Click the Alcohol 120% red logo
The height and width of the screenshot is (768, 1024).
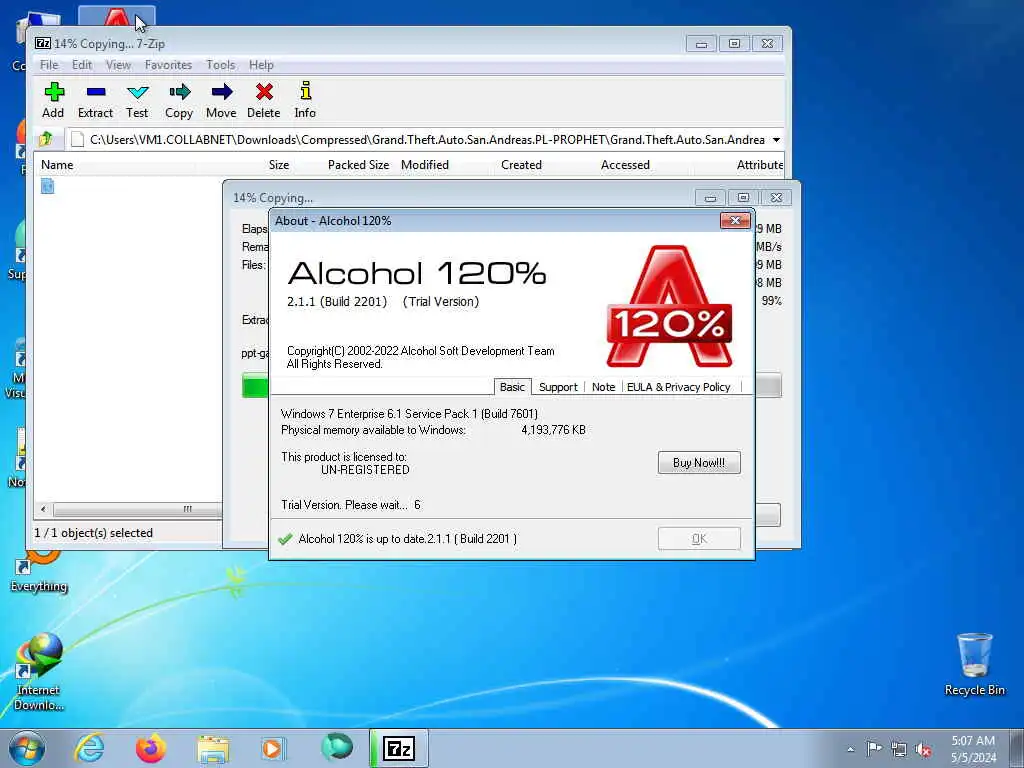point(669,306)
